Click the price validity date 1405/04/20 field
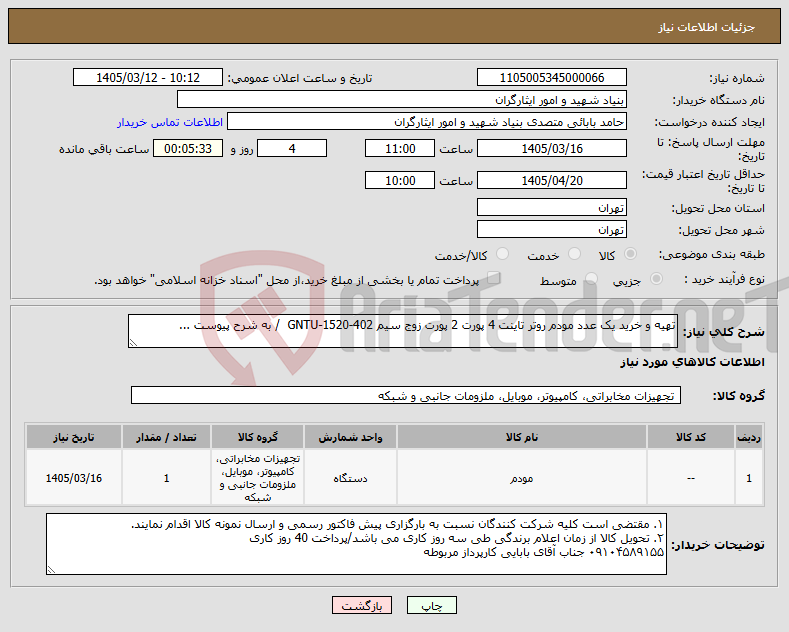 551,180
